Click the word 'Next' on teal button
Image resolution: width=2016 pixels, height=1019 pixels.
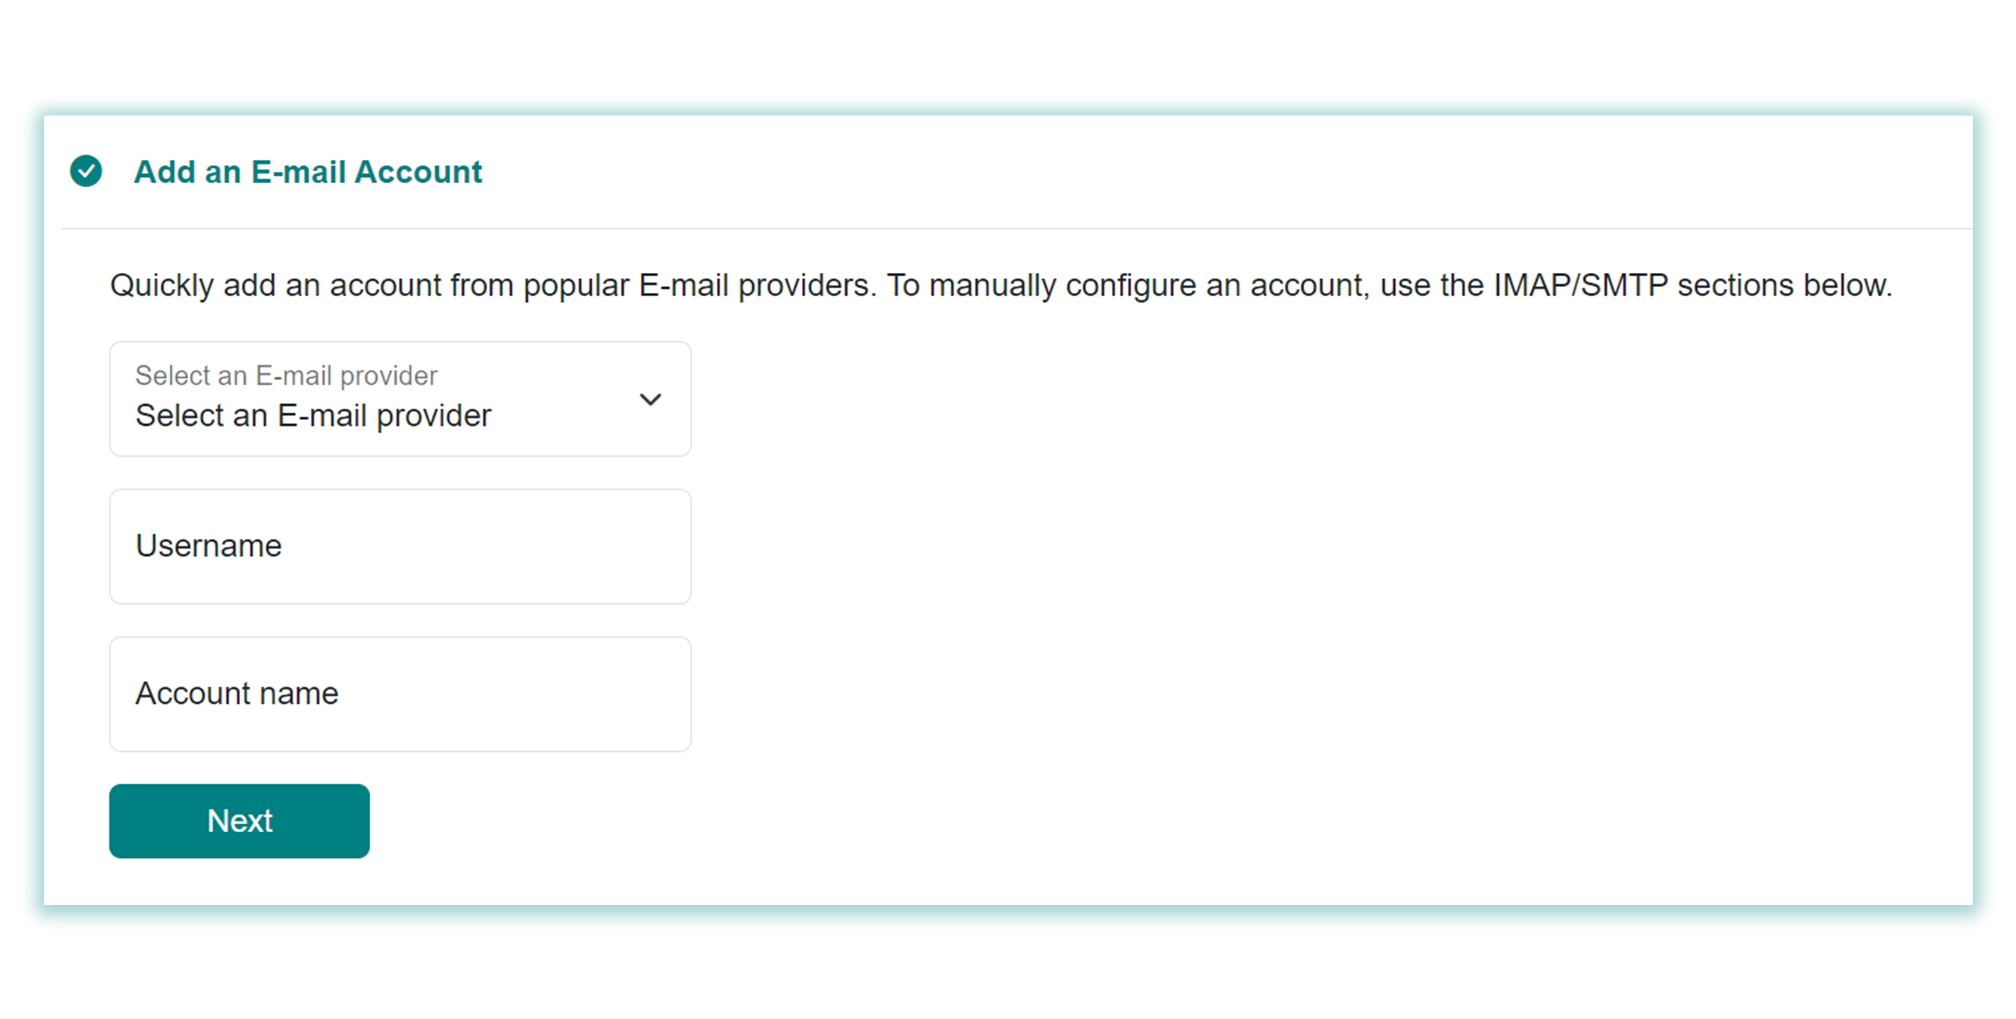coord(239,821)
